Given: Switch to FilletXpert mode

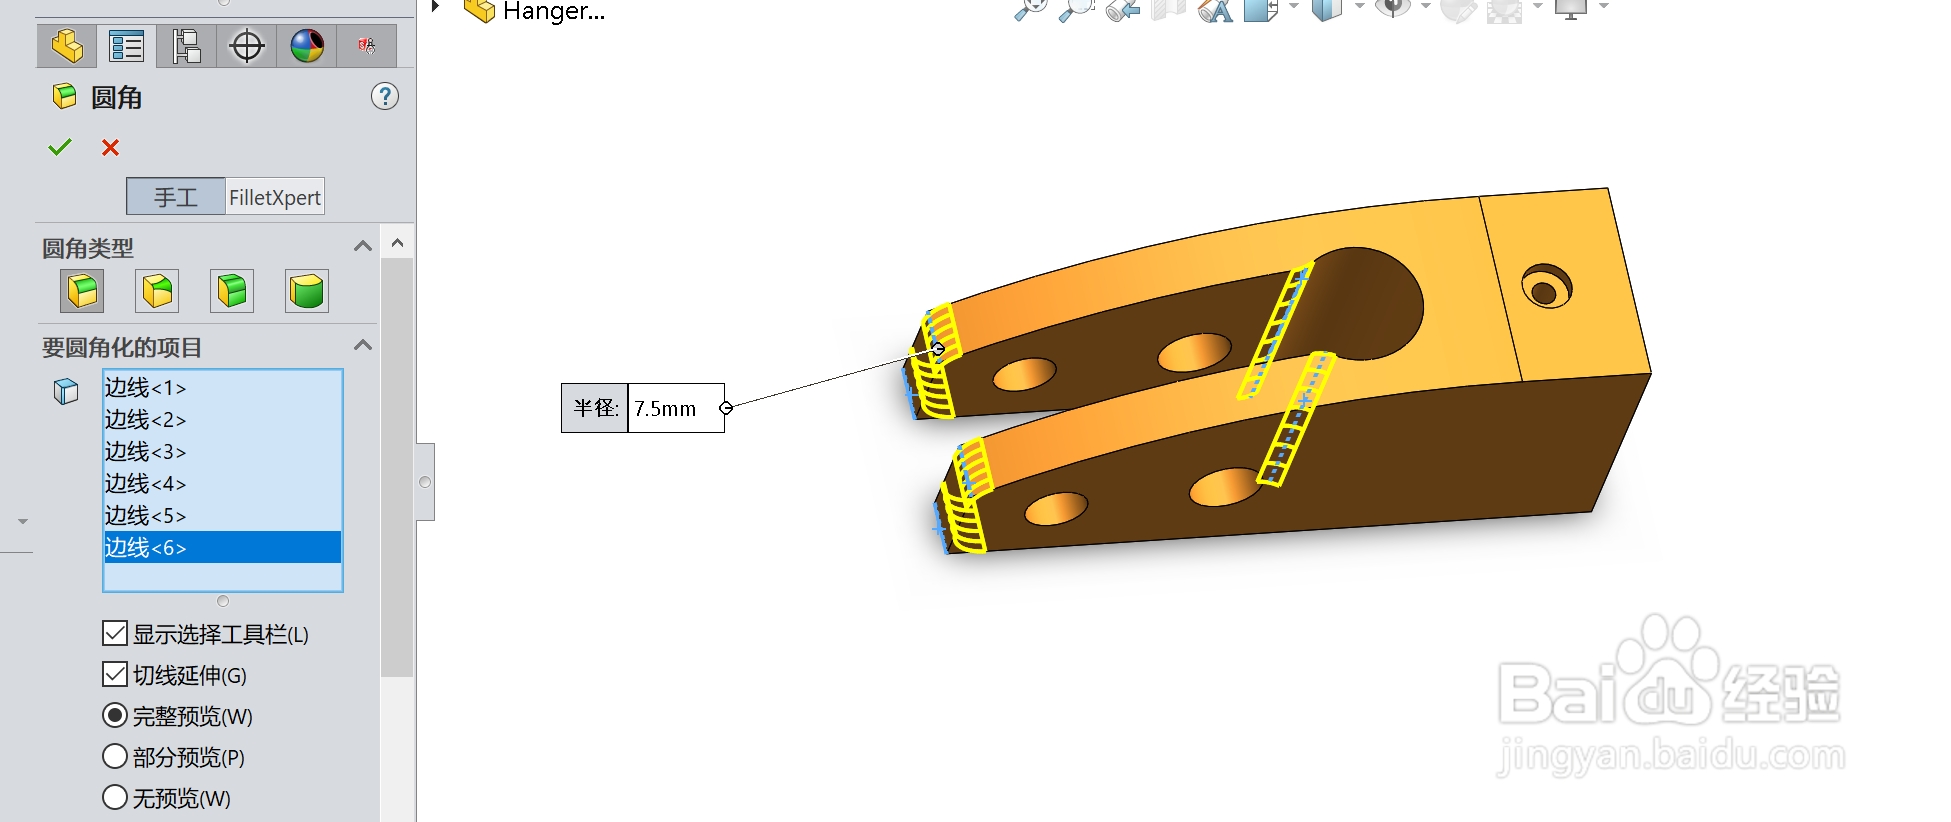Looking at the screenshot, I should 275,197.
